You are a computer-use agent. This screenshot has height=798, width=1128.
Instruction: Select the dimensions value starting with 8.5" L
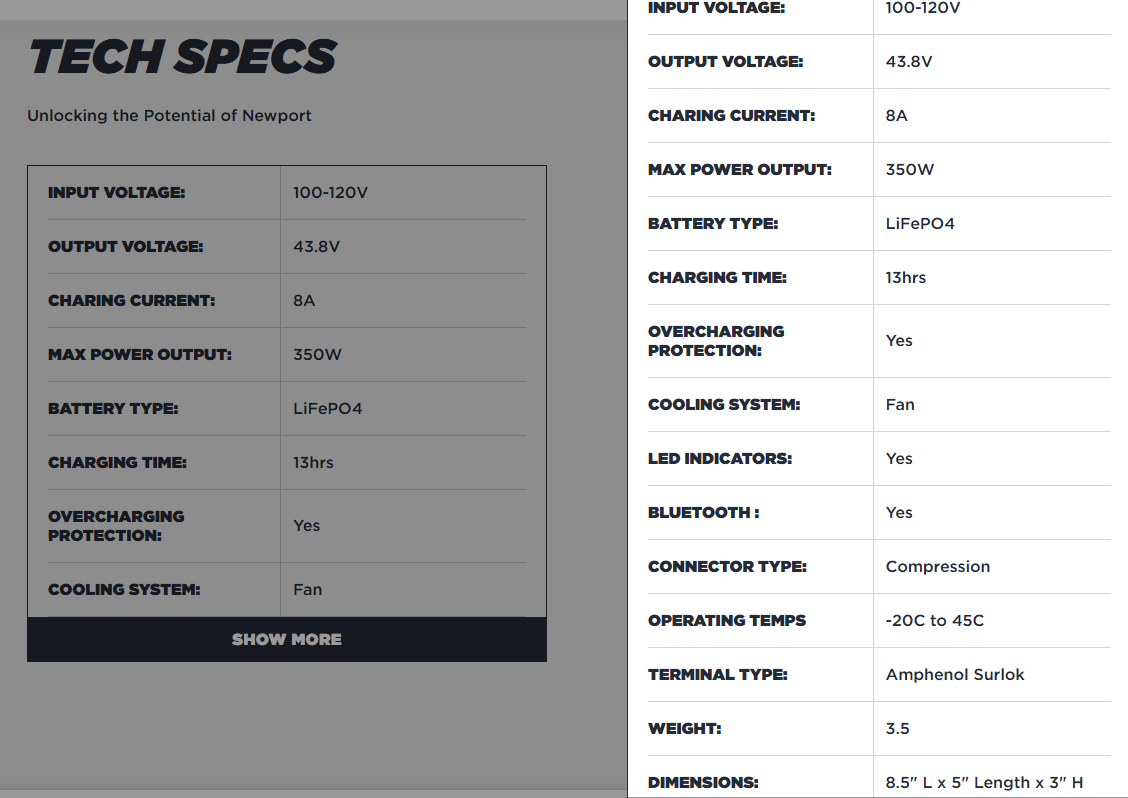click(984, 782)
